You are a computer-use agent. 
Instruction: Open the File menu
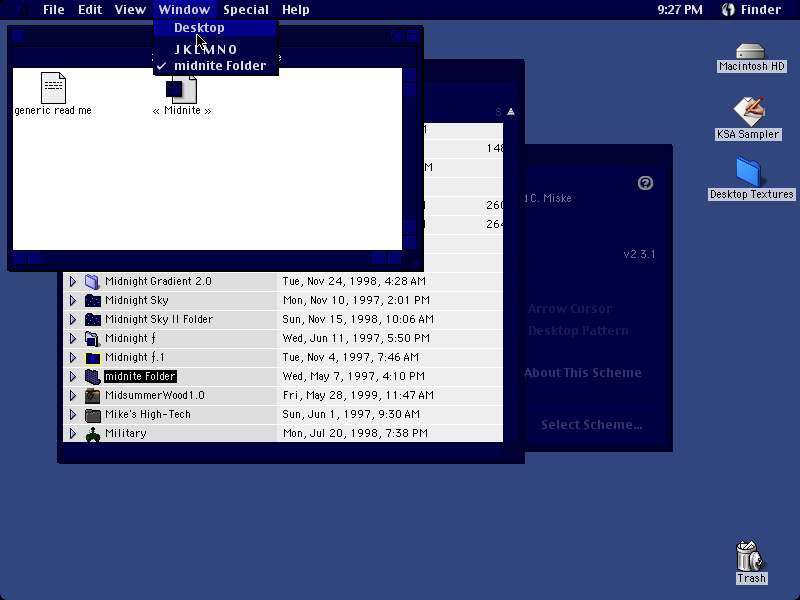pos(54,10)
